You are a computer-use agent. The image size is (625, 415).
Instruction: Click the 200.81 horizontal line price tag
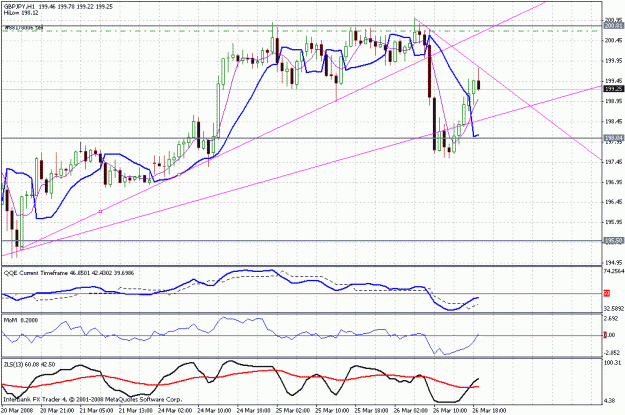pos(614,26)
